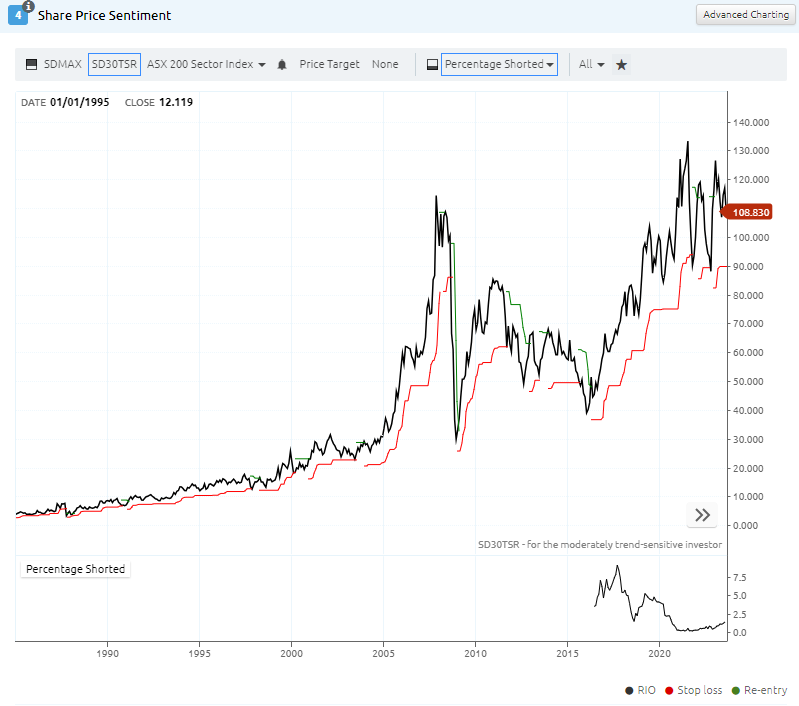This screenshot has height=706, width=799.
Task: Click the Percentage Shorted panel label on chart
Action: pyautogui.click(x=76, y=569)
